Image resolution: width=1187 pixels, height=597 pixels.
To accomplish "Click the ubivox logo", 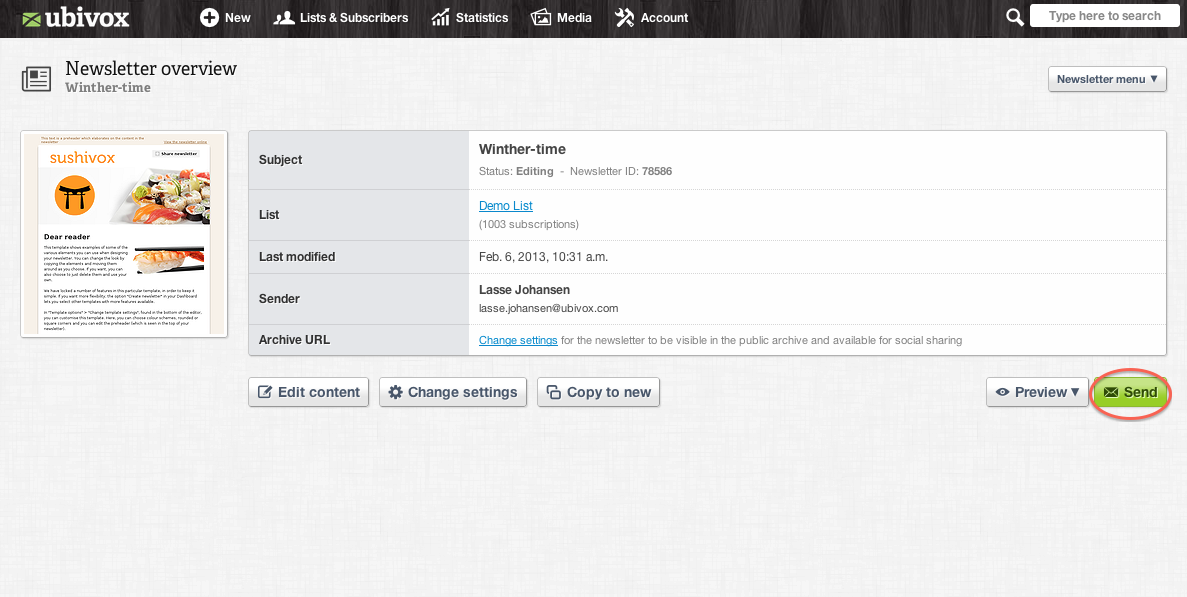I will pyautogui.click(x=76, y=18).
